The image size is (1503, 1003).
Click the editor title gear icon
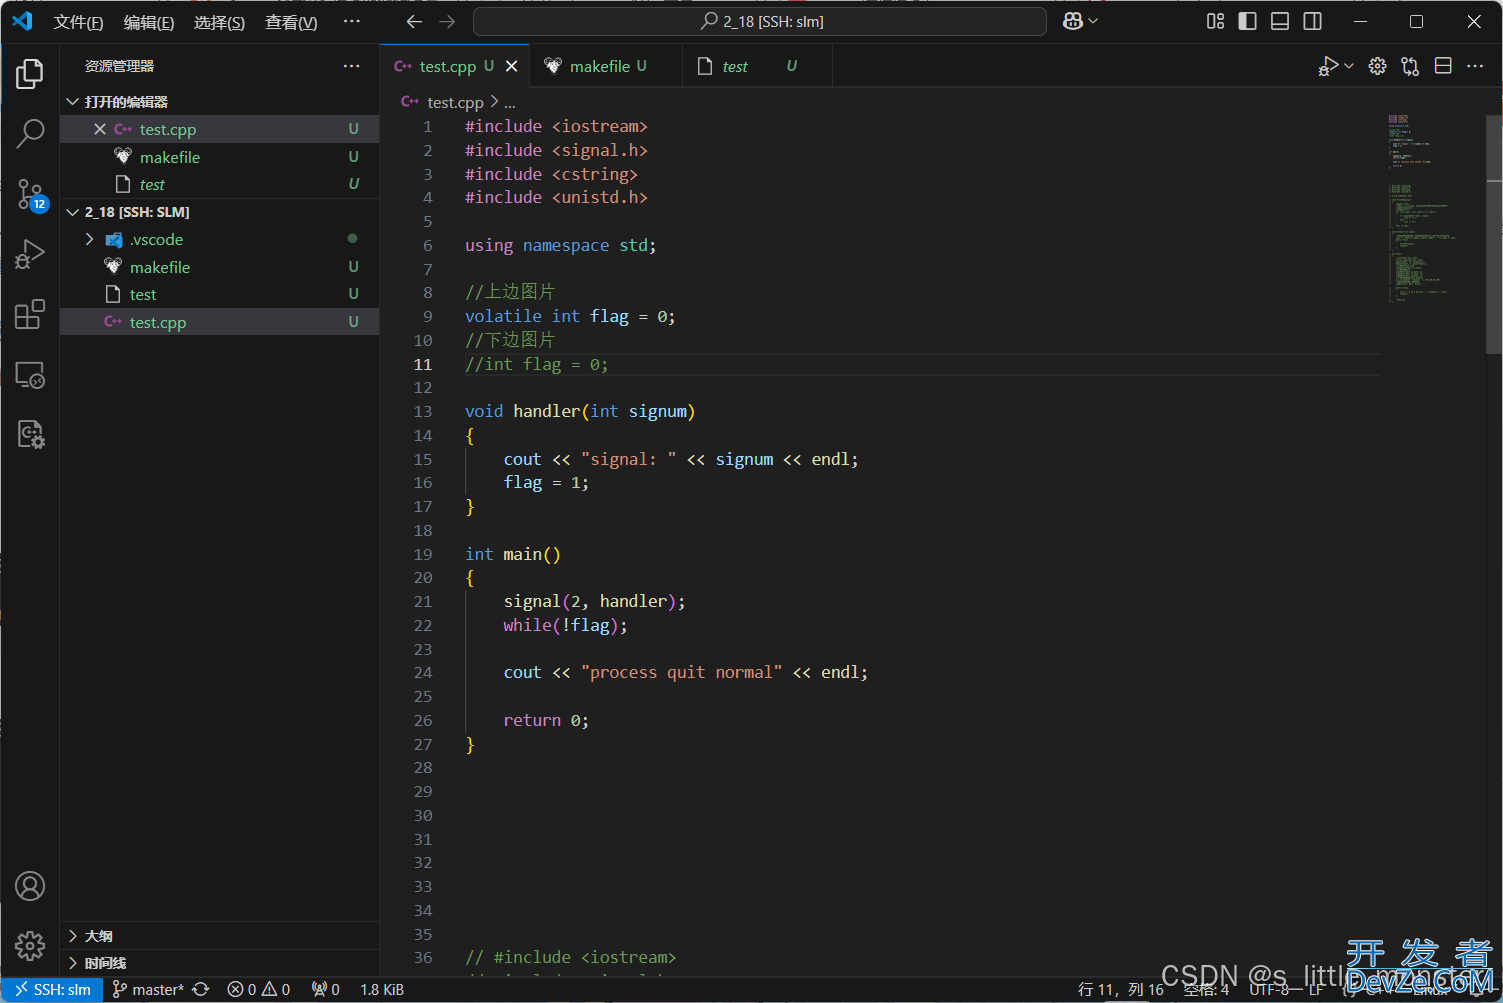[x=1377, y=66]
